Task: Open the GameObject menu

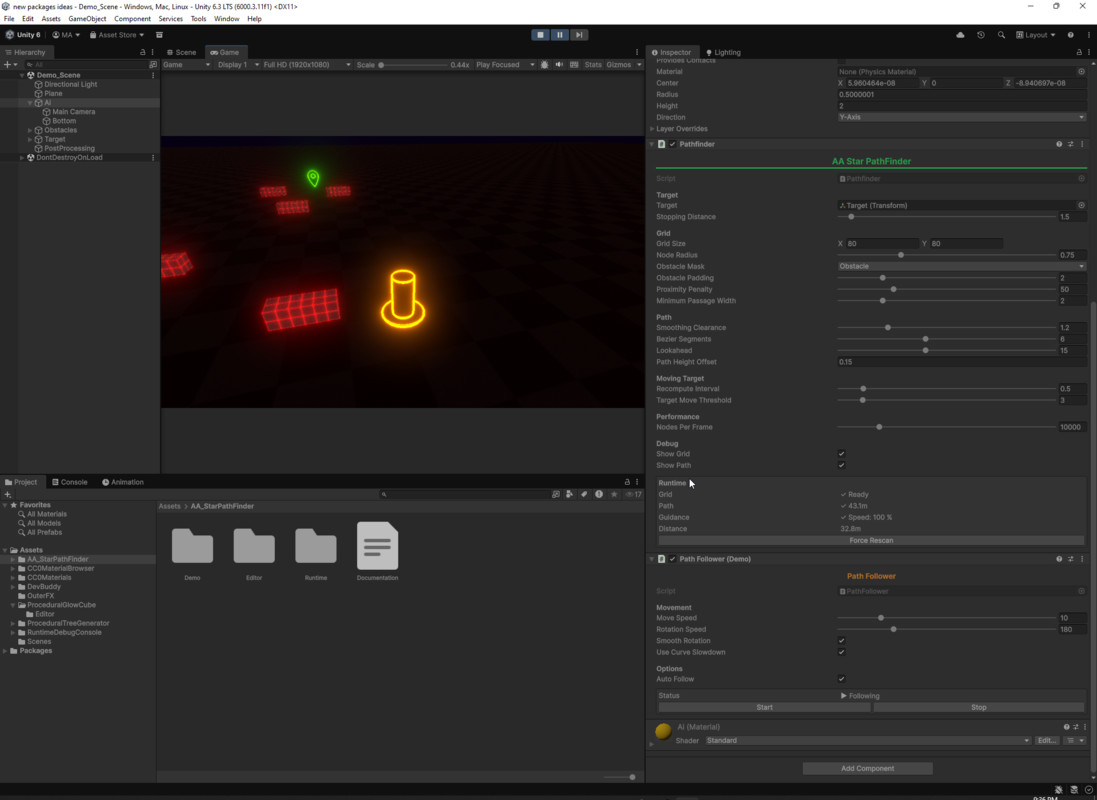Action: coord(87,19)
